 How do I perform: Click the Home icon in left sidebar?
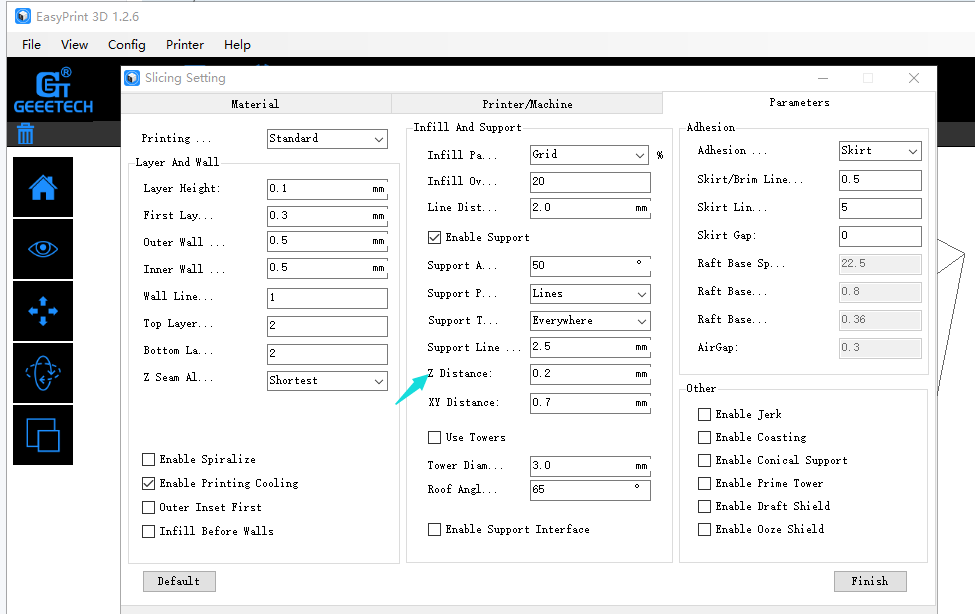tap(43, 187)
